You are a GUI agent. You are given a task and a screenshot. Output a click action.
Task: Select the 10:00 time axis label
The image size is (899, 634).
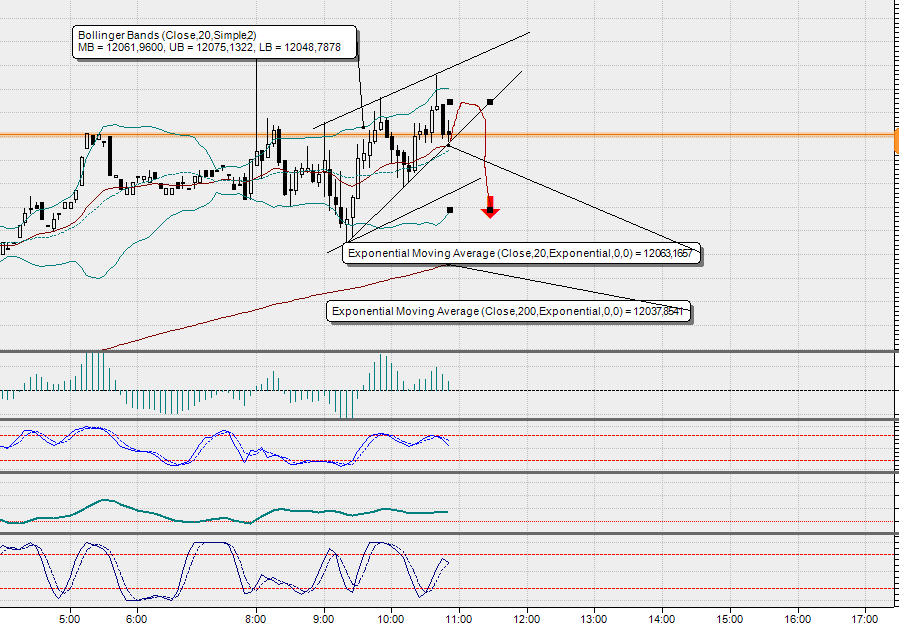[x=390, y=620]
